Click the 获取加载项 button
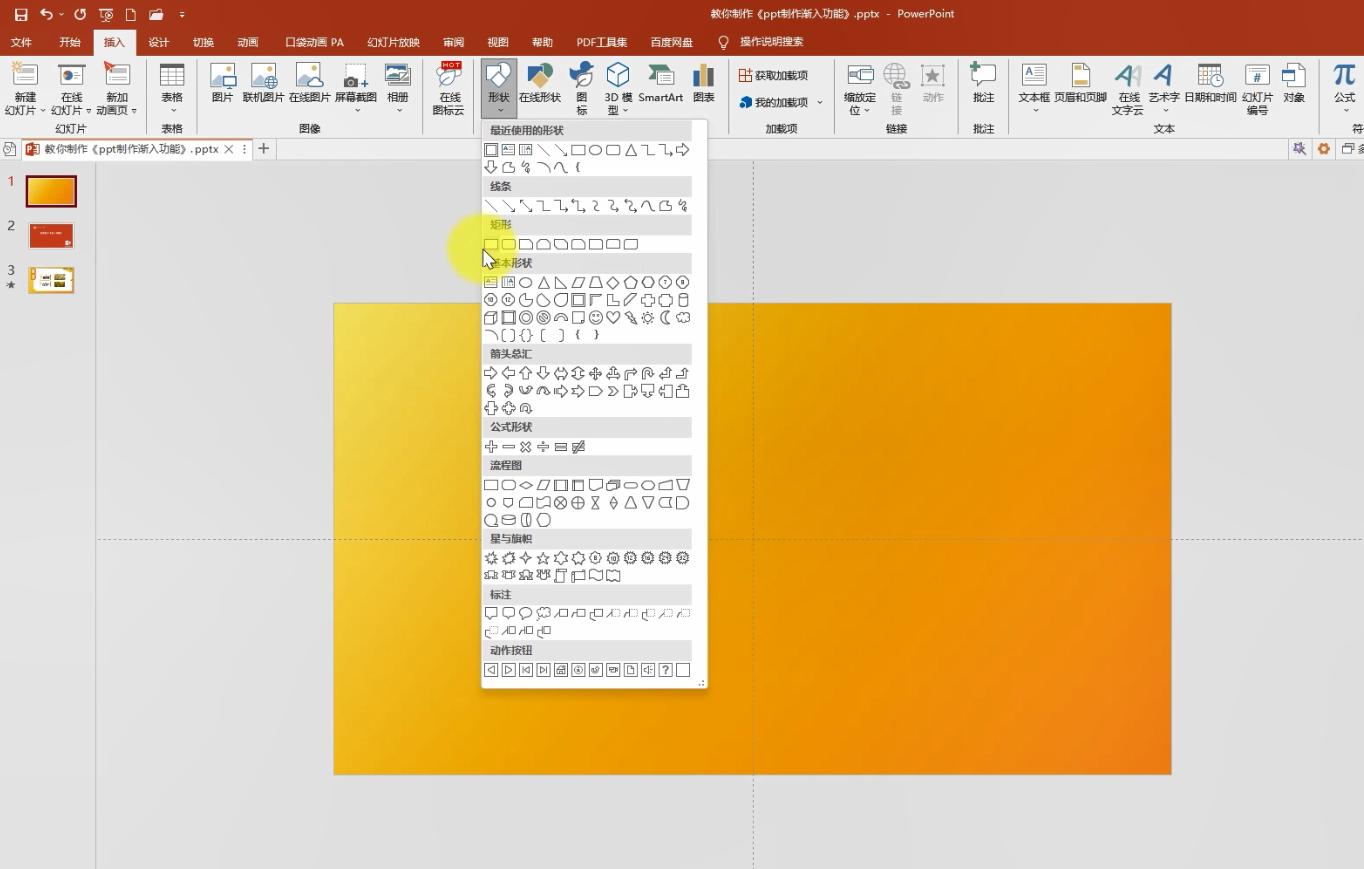This screenshot has height=869, width=1364. (x=773, y=75)
